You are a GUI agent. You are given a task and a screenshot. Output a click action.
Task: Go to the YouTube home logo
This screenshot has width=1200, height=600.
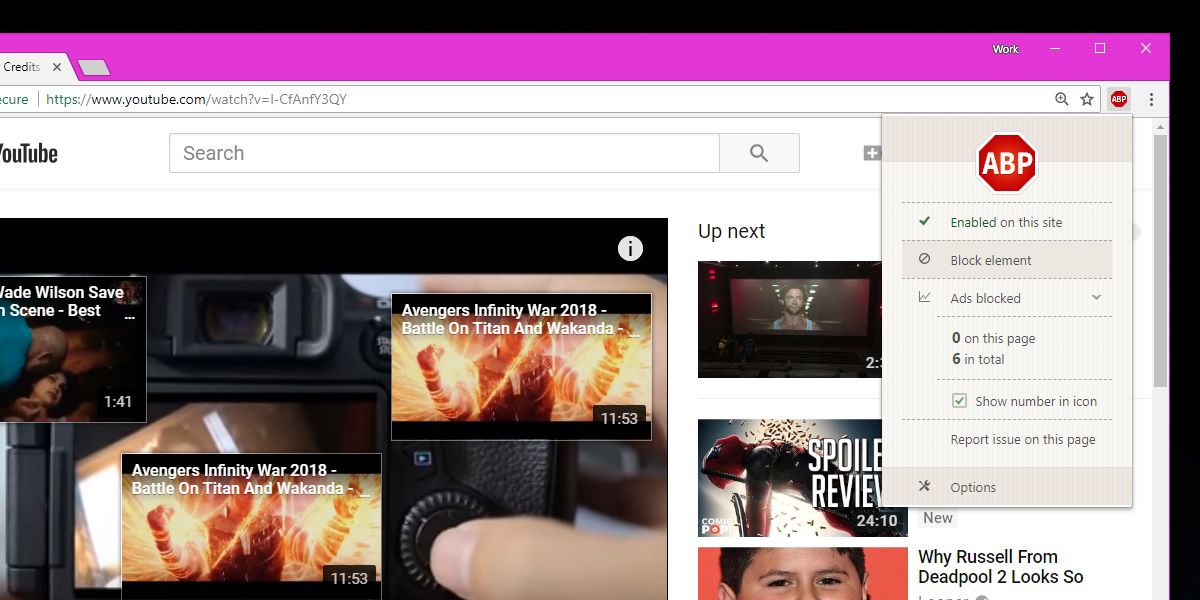click(28, 153)
